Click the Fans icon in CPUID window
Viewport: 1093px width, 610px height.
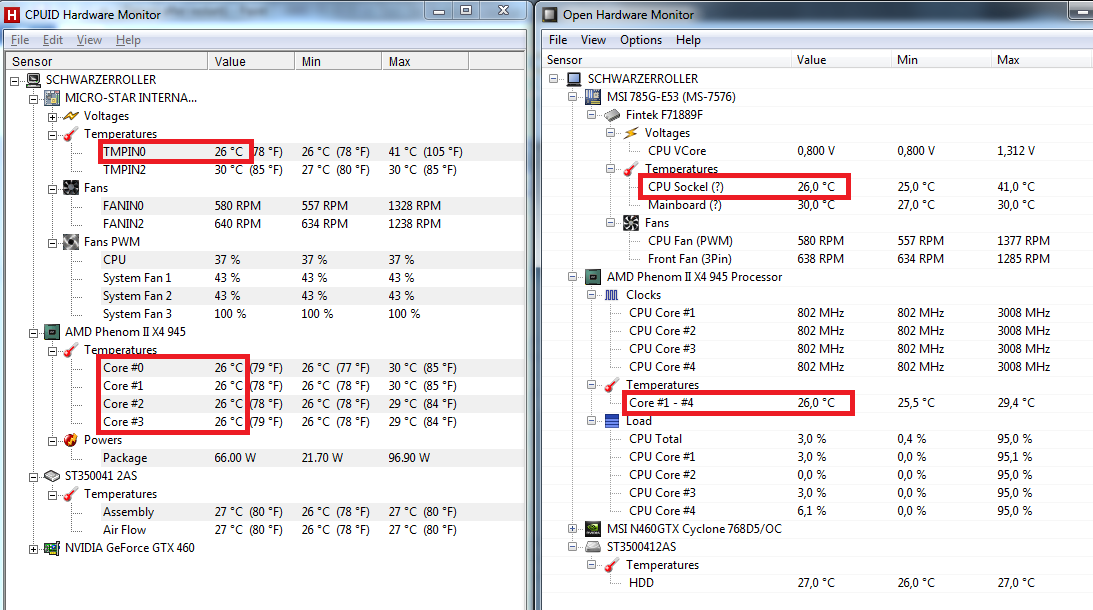(70, 188)
